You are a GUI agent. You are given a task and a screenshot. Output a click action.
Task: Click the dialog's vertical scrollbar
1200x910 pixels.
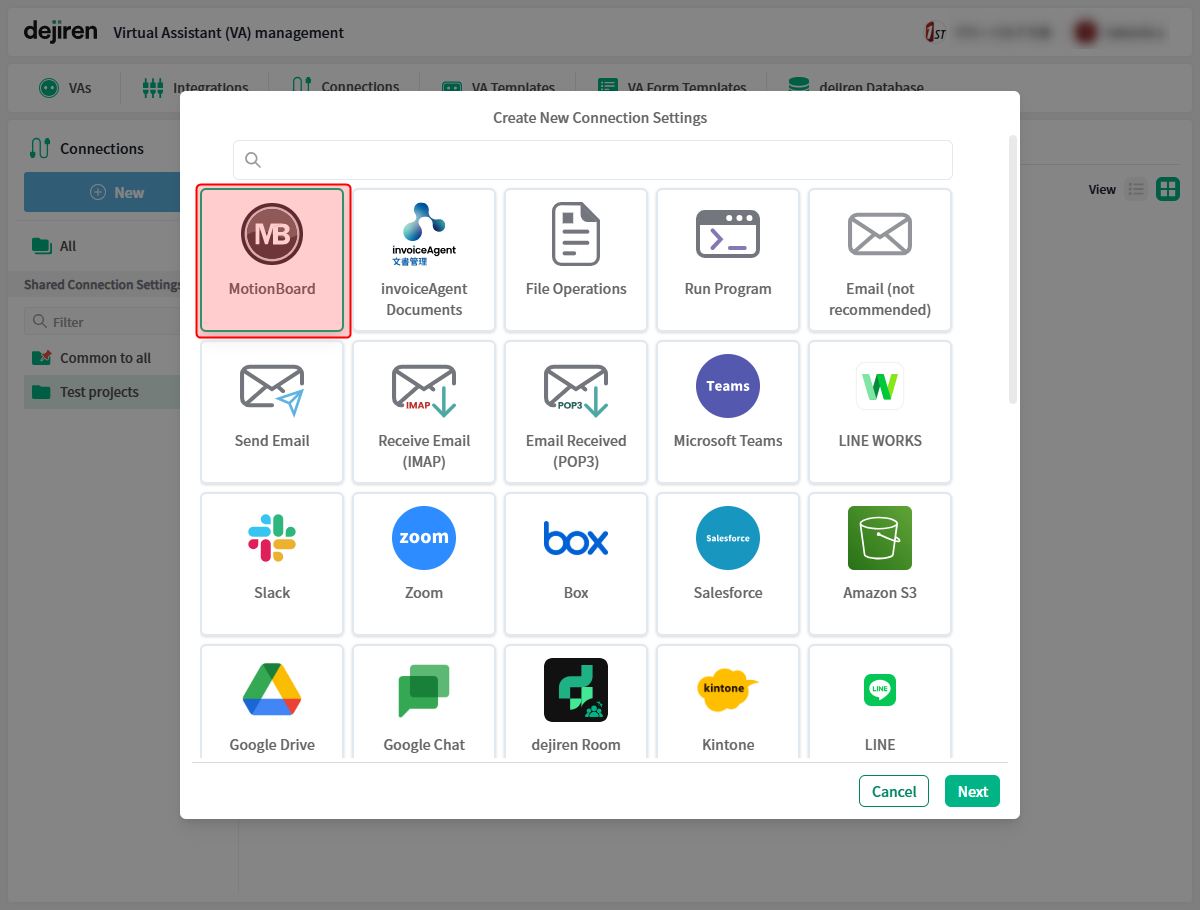(1012, 270)
